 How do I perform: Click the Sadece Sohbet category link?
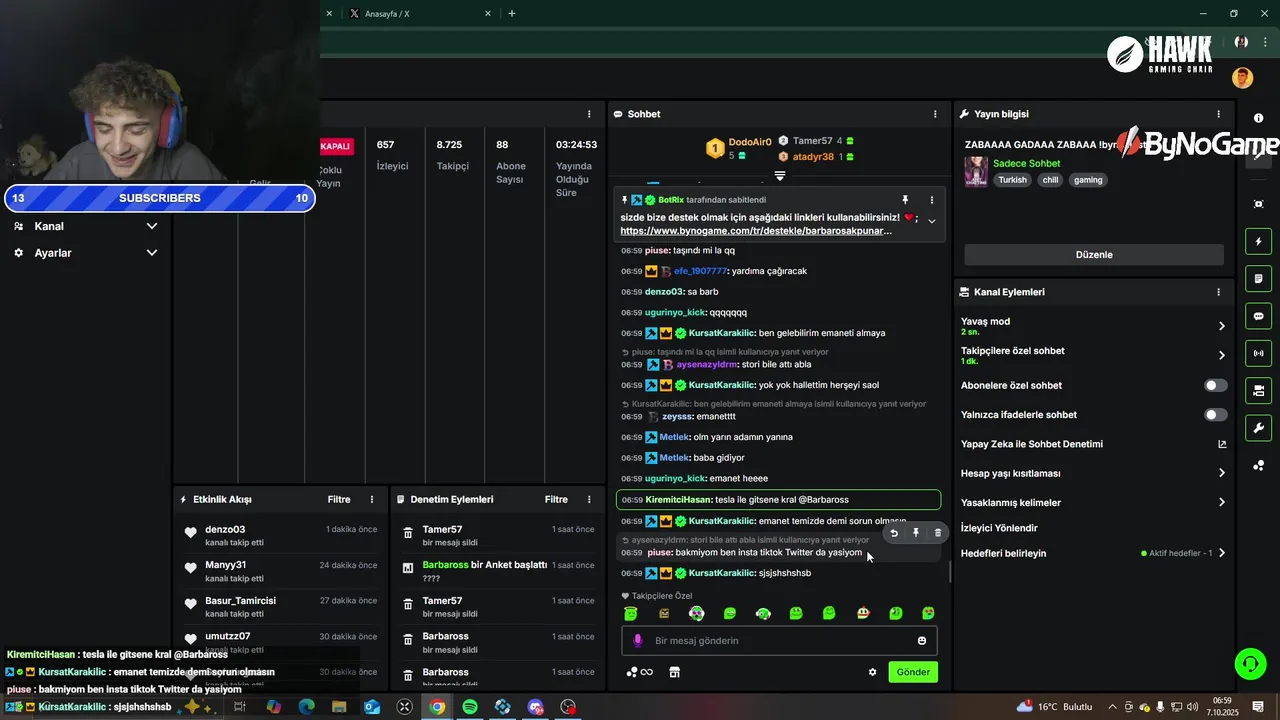coord(1027,163)
